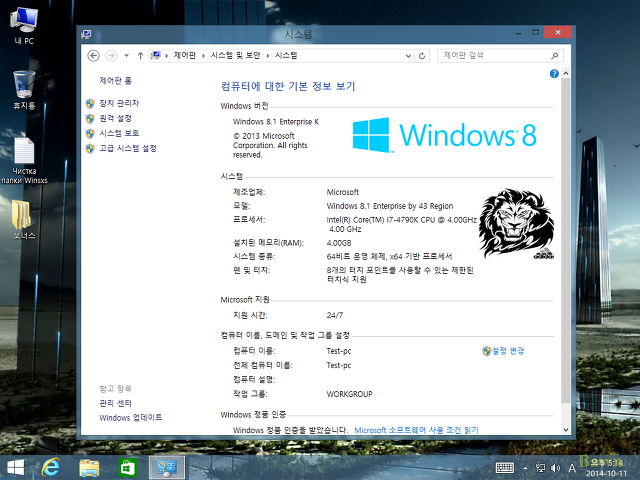Select the Microsoft manufacturer value

click(342, 192)
